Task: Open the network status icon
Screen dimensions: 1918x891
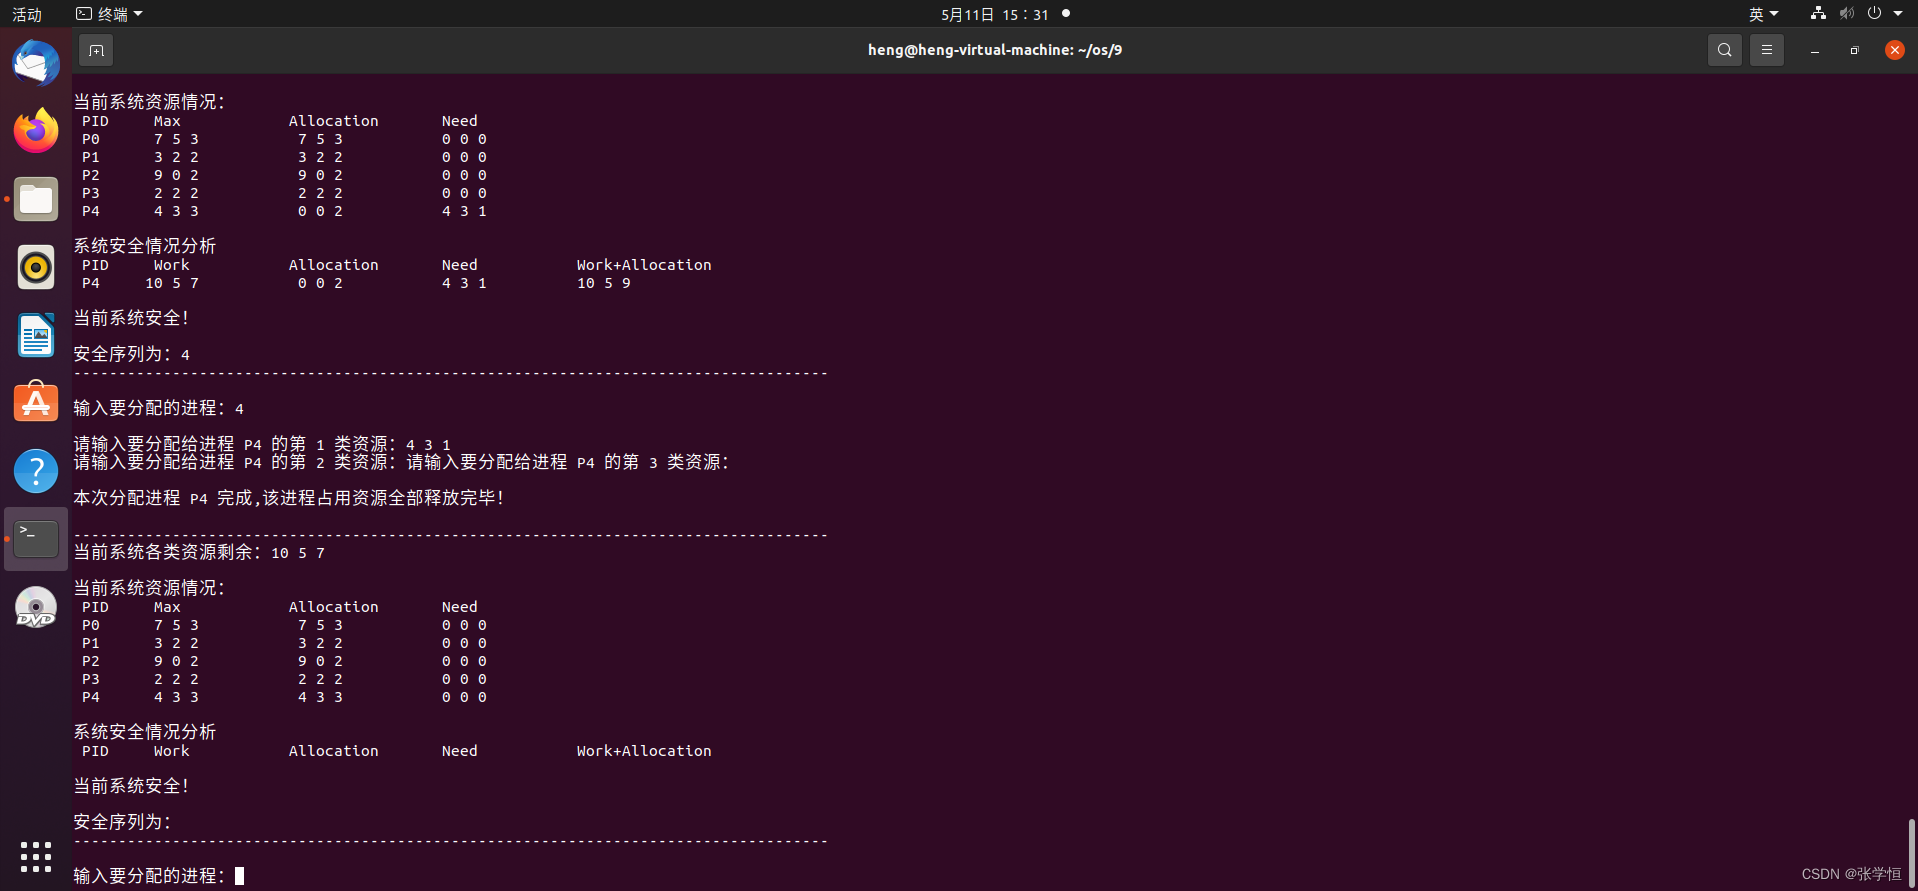Action: pyautogui.click(x=1819, y=14)
